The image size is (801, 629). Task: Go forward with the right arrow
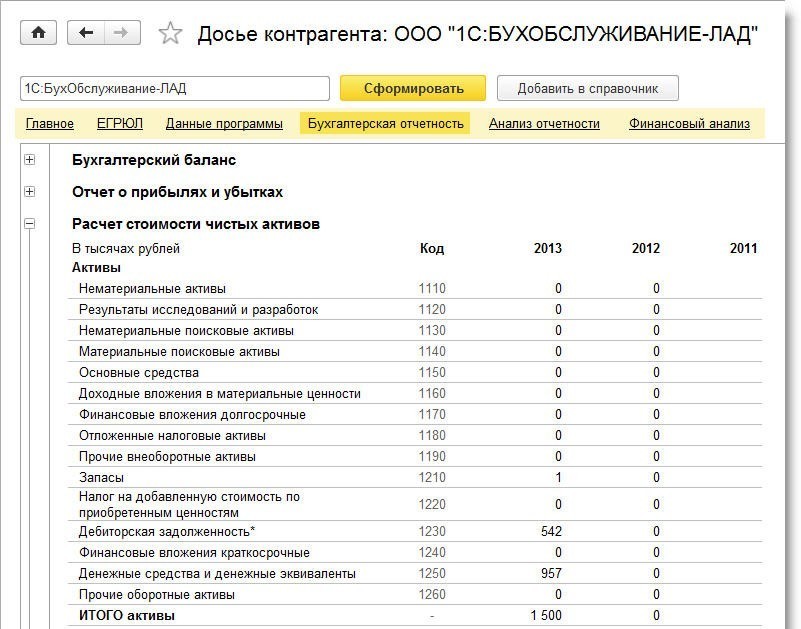(121, 33)
